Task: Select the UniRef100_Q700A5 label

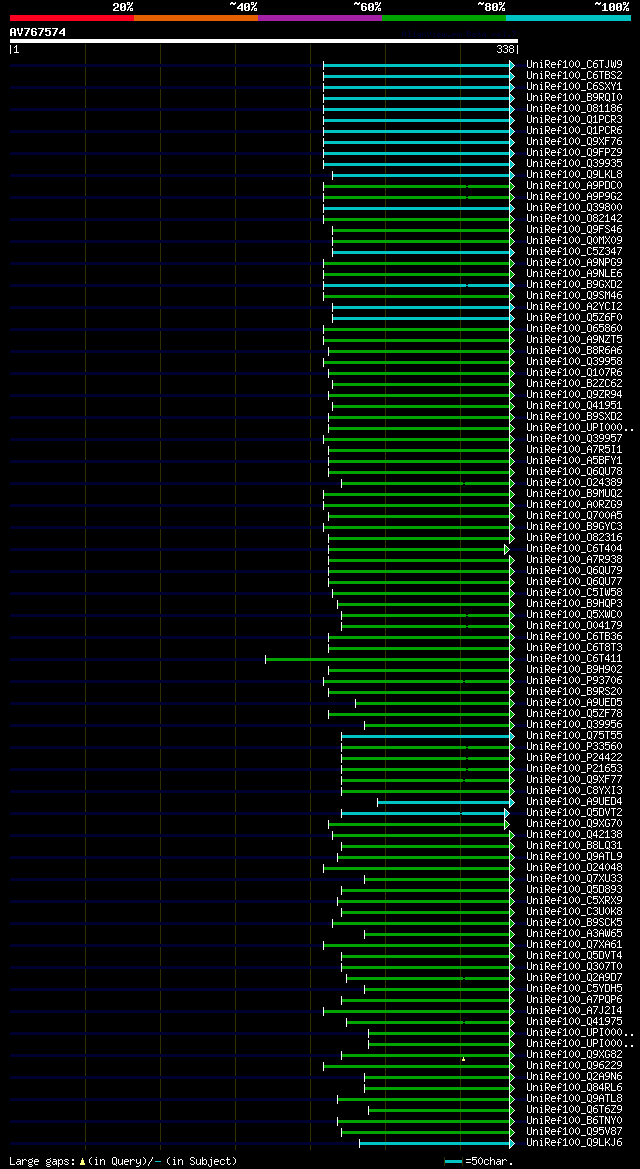Action: pyautogui.click(x=574, y=515)
